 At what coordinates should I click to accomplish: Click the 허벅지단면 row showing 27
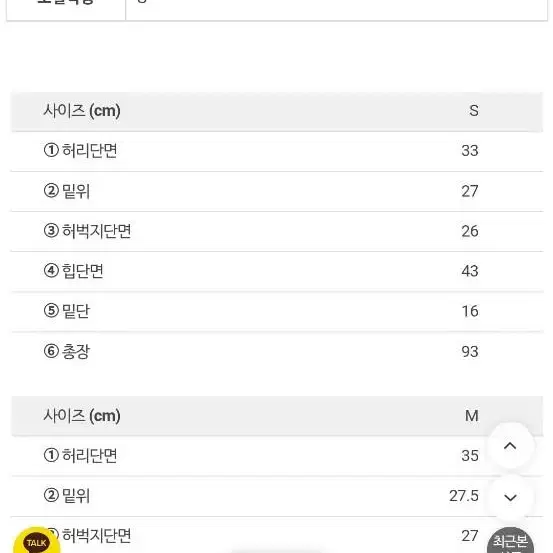(x=277, y=535)
